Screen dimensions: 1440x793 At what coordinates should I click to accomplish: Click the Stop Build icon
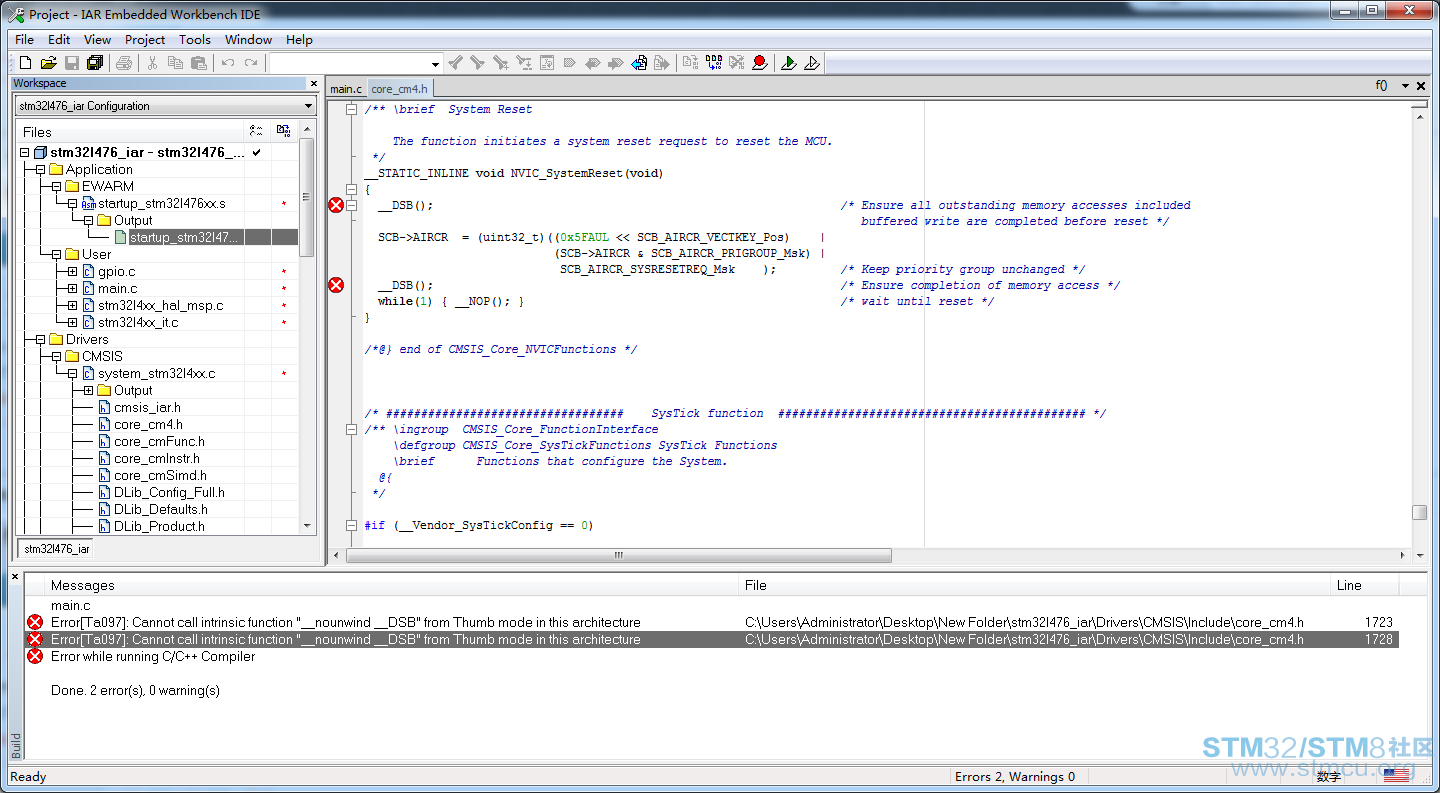click(x=737, y=63)
